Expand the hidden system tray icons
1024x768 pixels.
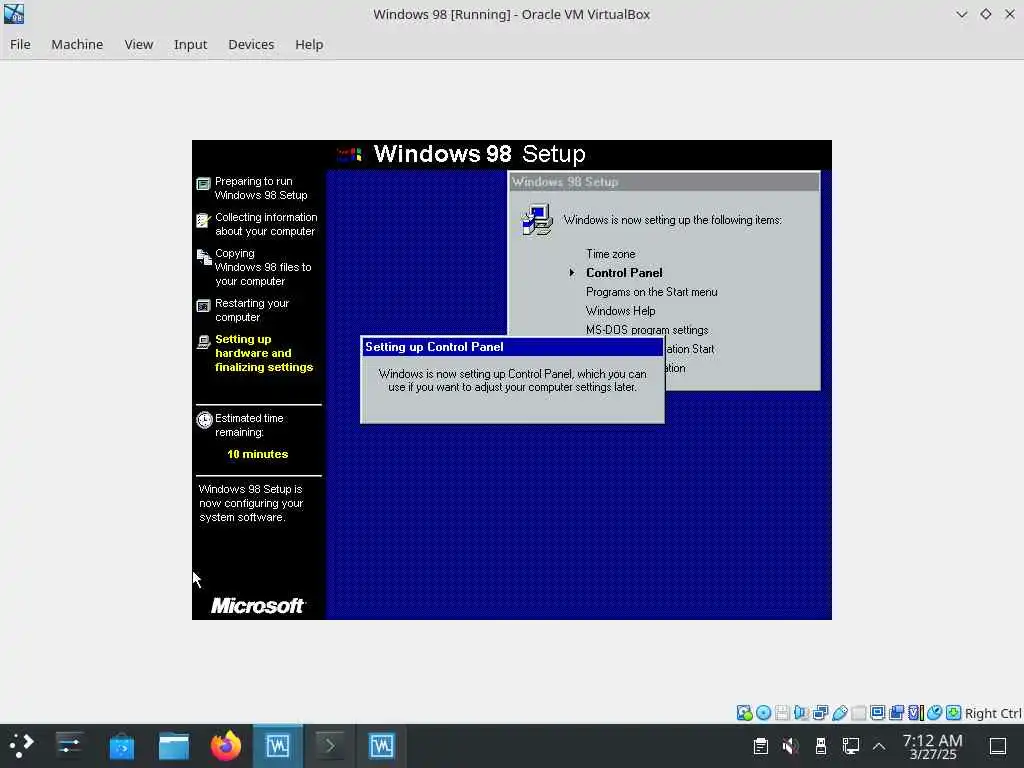[879, 746]
